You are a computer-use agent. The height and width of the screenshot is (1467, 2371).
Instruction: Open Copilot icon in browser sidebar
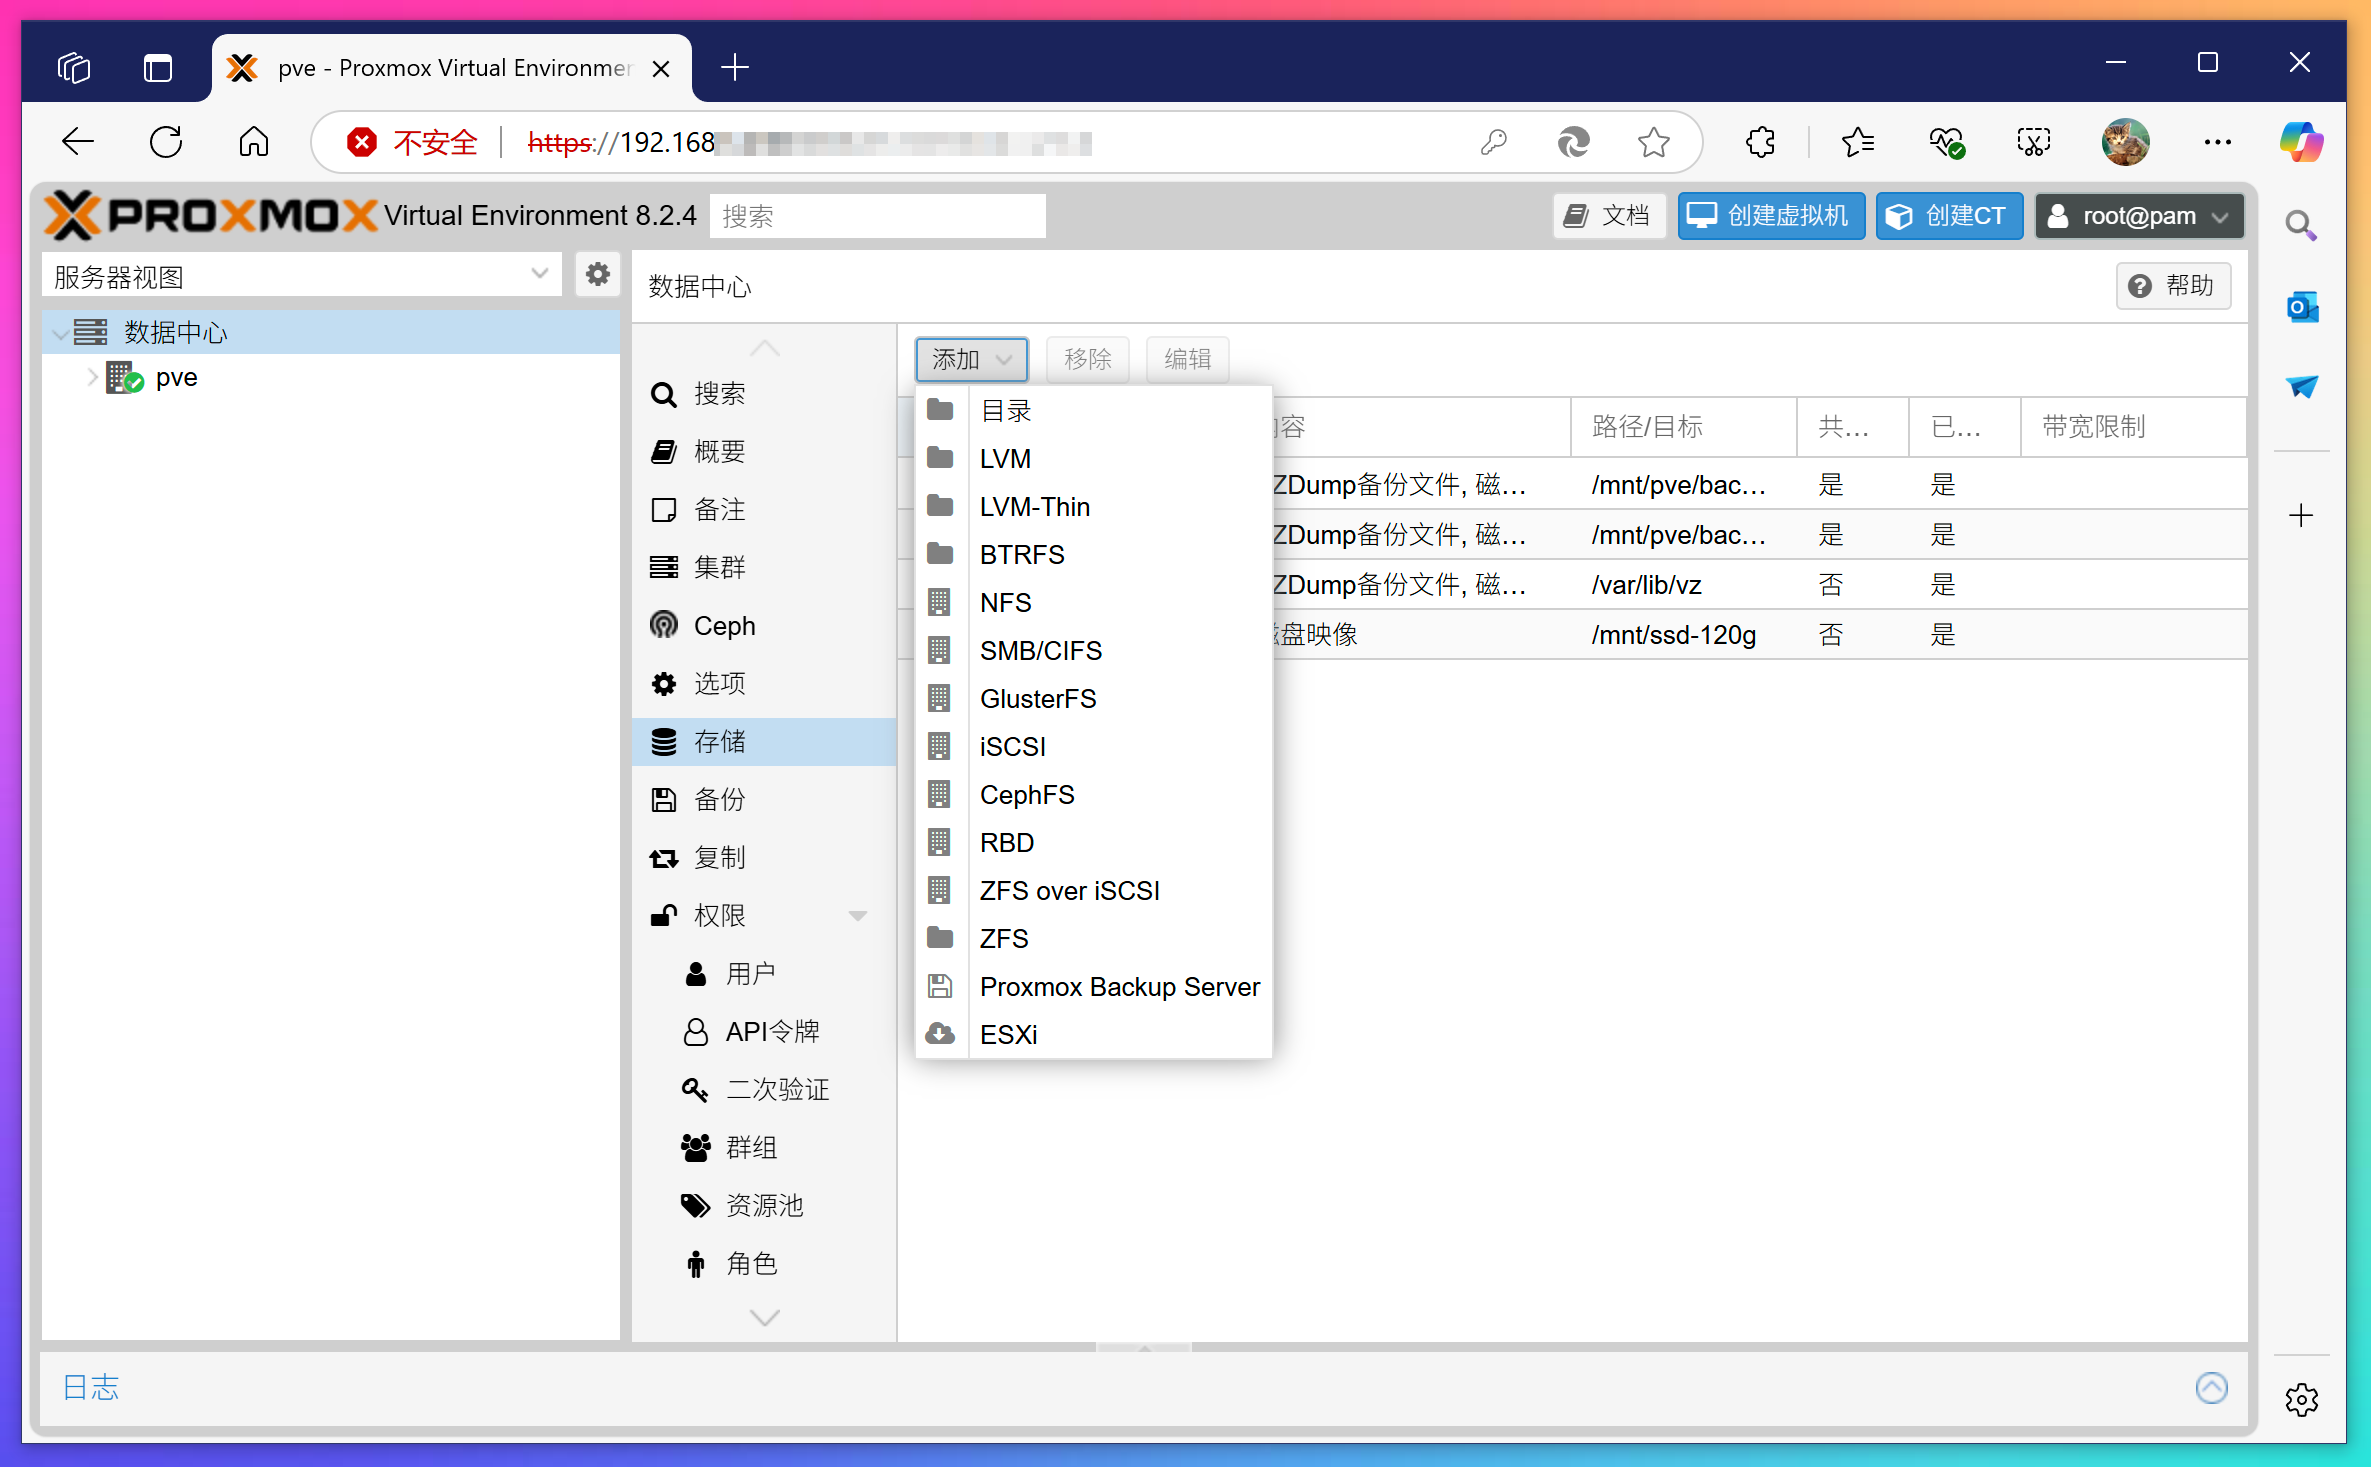click(x=2300, y=142)
